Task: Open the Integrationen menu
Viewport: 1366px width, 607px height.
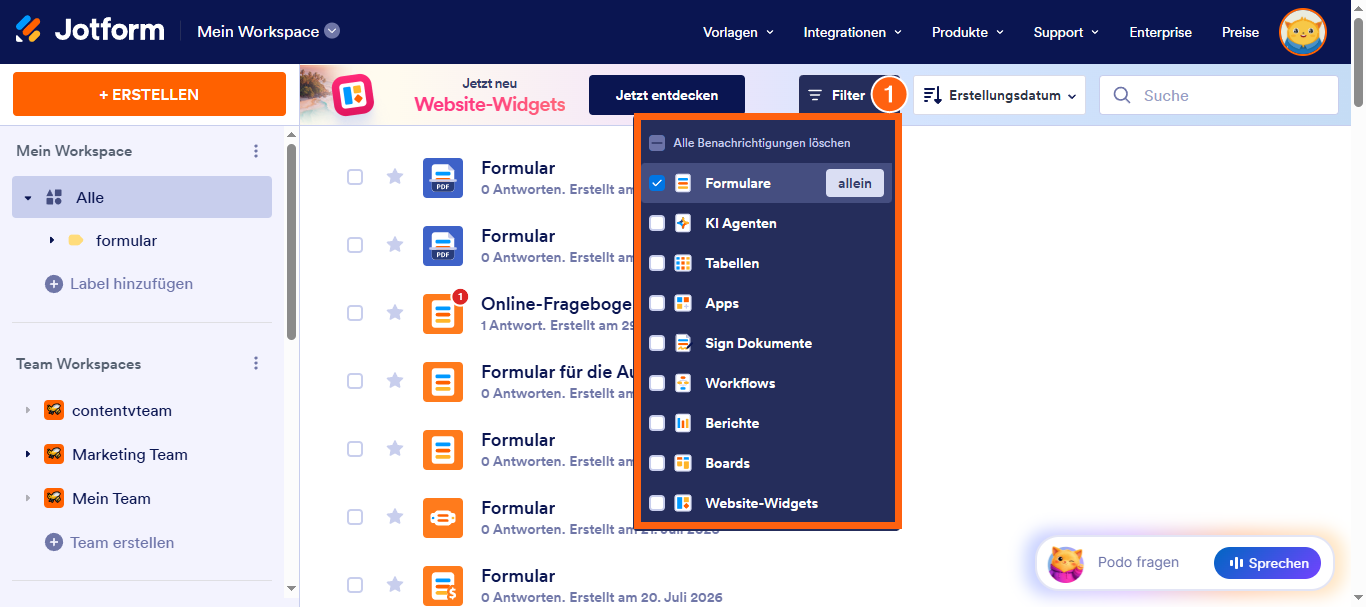Action: (853, 32)
